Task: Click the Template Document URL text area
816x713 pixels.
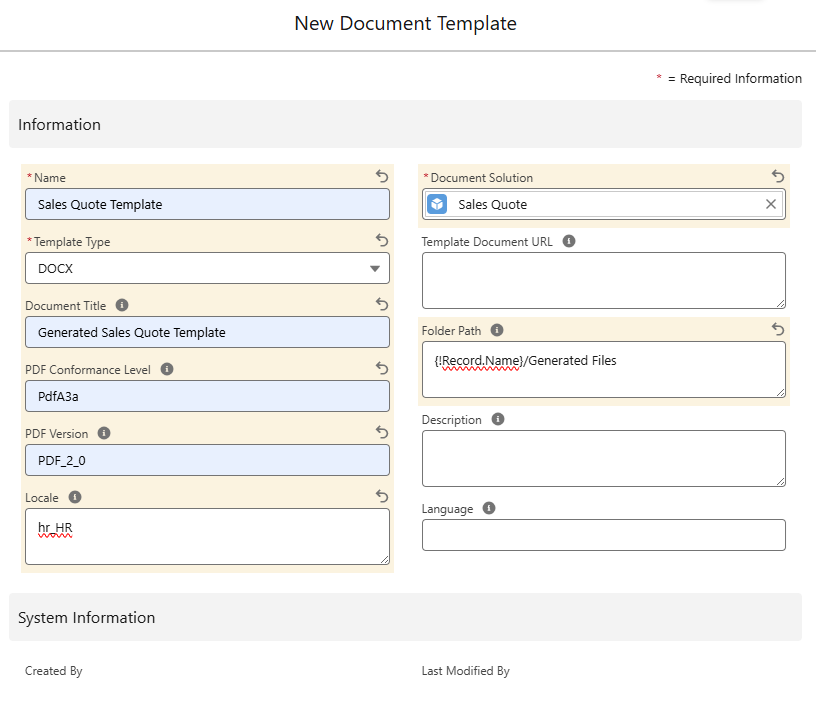Action: (603, 280)
